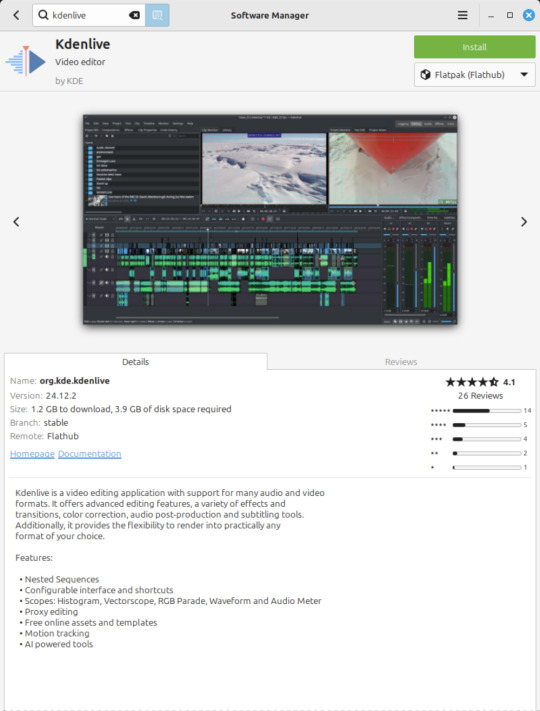
Task: Click the version number 24.12.2
Action: [x=61, y=395]
